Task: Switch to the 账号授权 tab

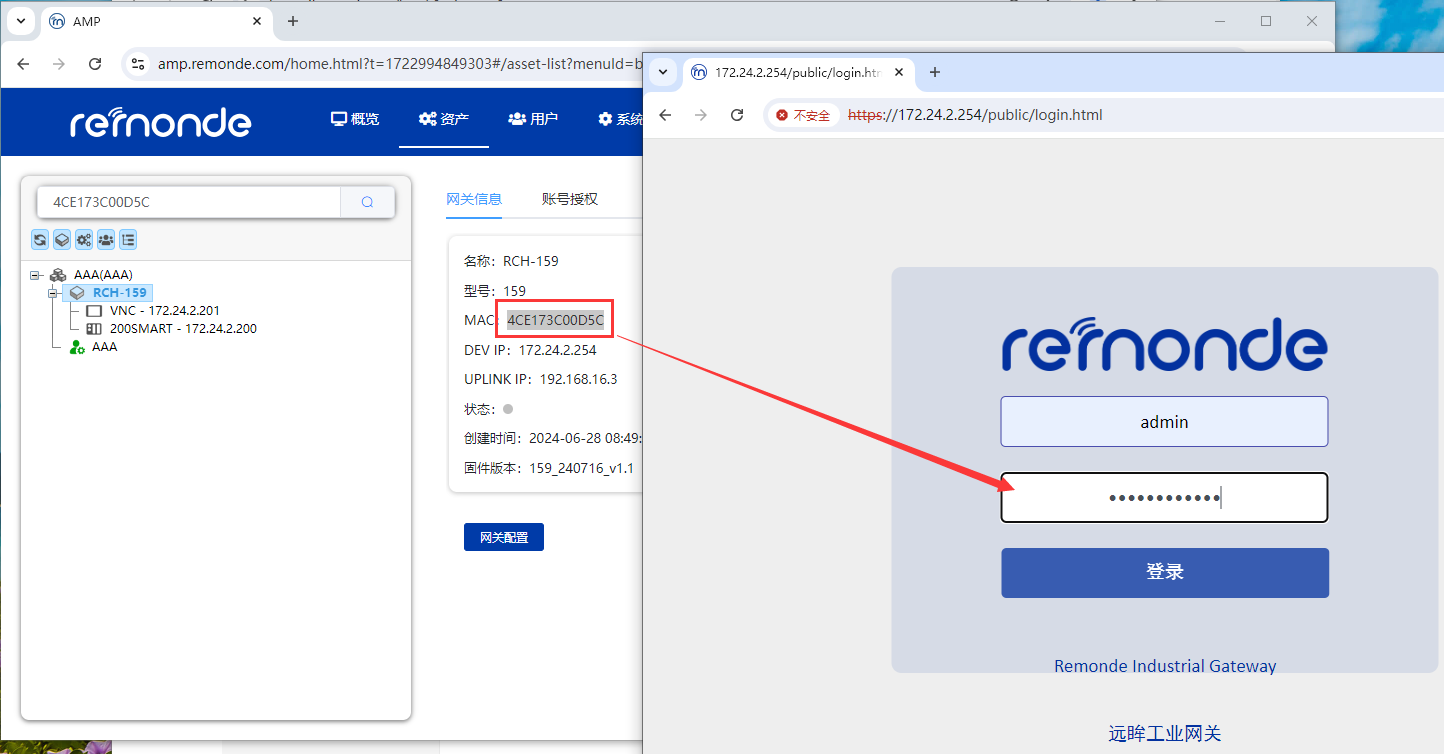Action: (x=570, y=199)
